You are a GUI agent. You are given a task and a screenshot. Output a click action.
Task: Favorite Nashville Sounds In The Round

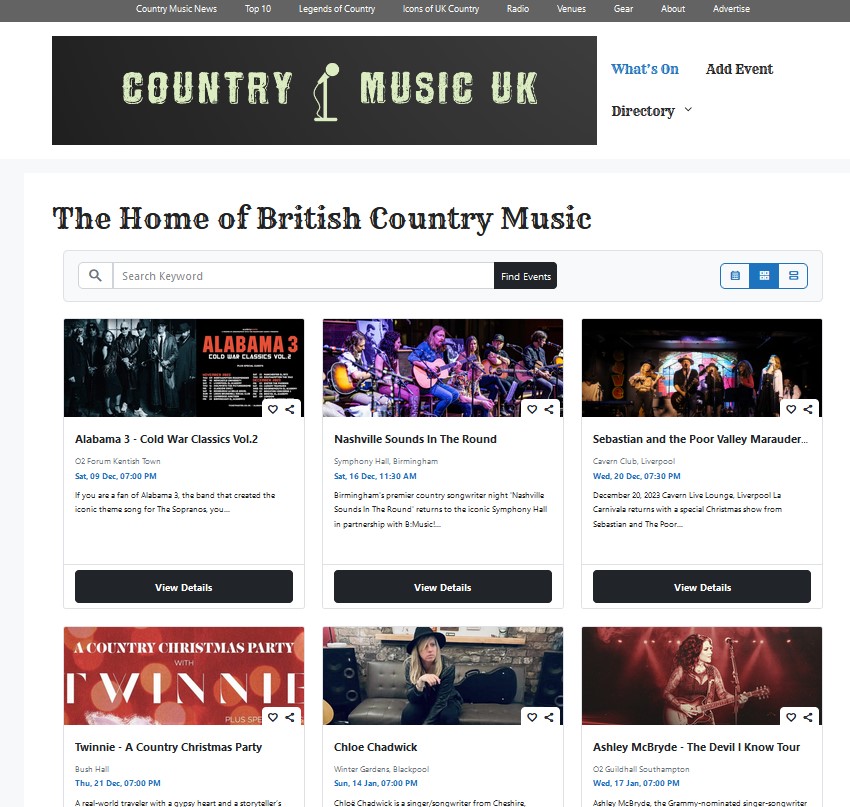click(x=532, y=409)
